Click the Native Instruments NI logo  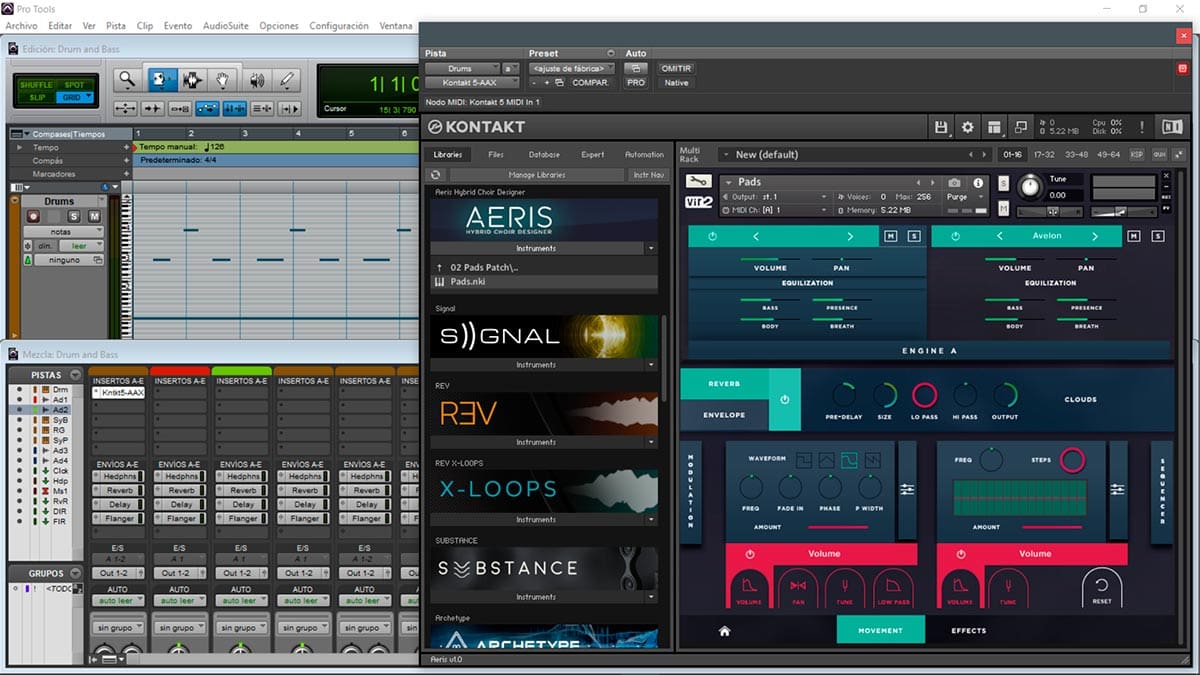(1171, 127)
